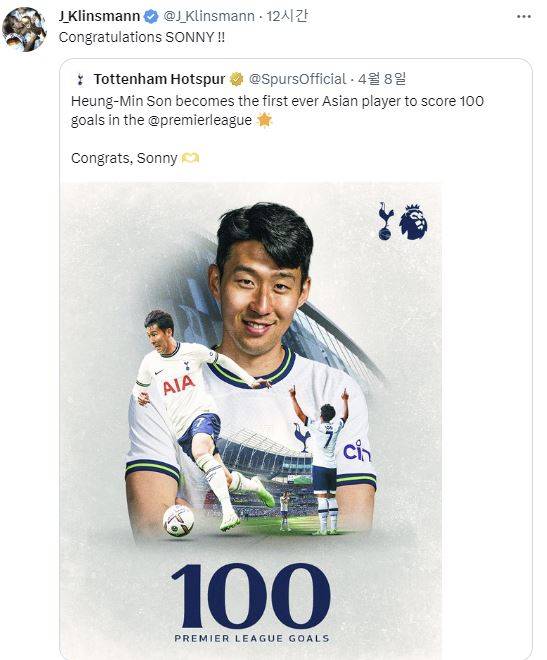Open the Tottenham Hotspur account name
The width and height of the screenshot is (547, 660).
pos(159,79)
